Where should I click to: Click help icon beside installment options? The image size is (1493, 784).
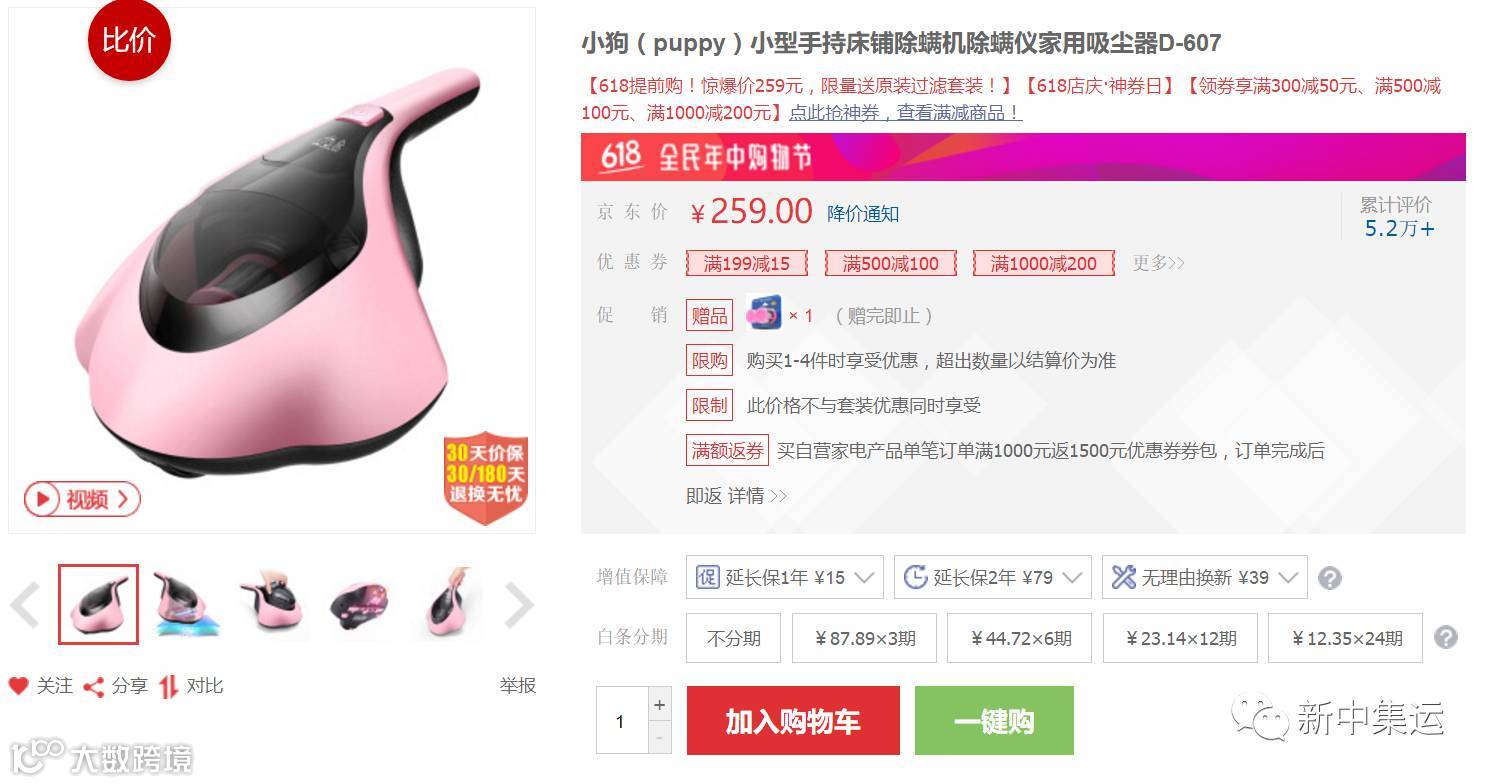pos(1446,638)
